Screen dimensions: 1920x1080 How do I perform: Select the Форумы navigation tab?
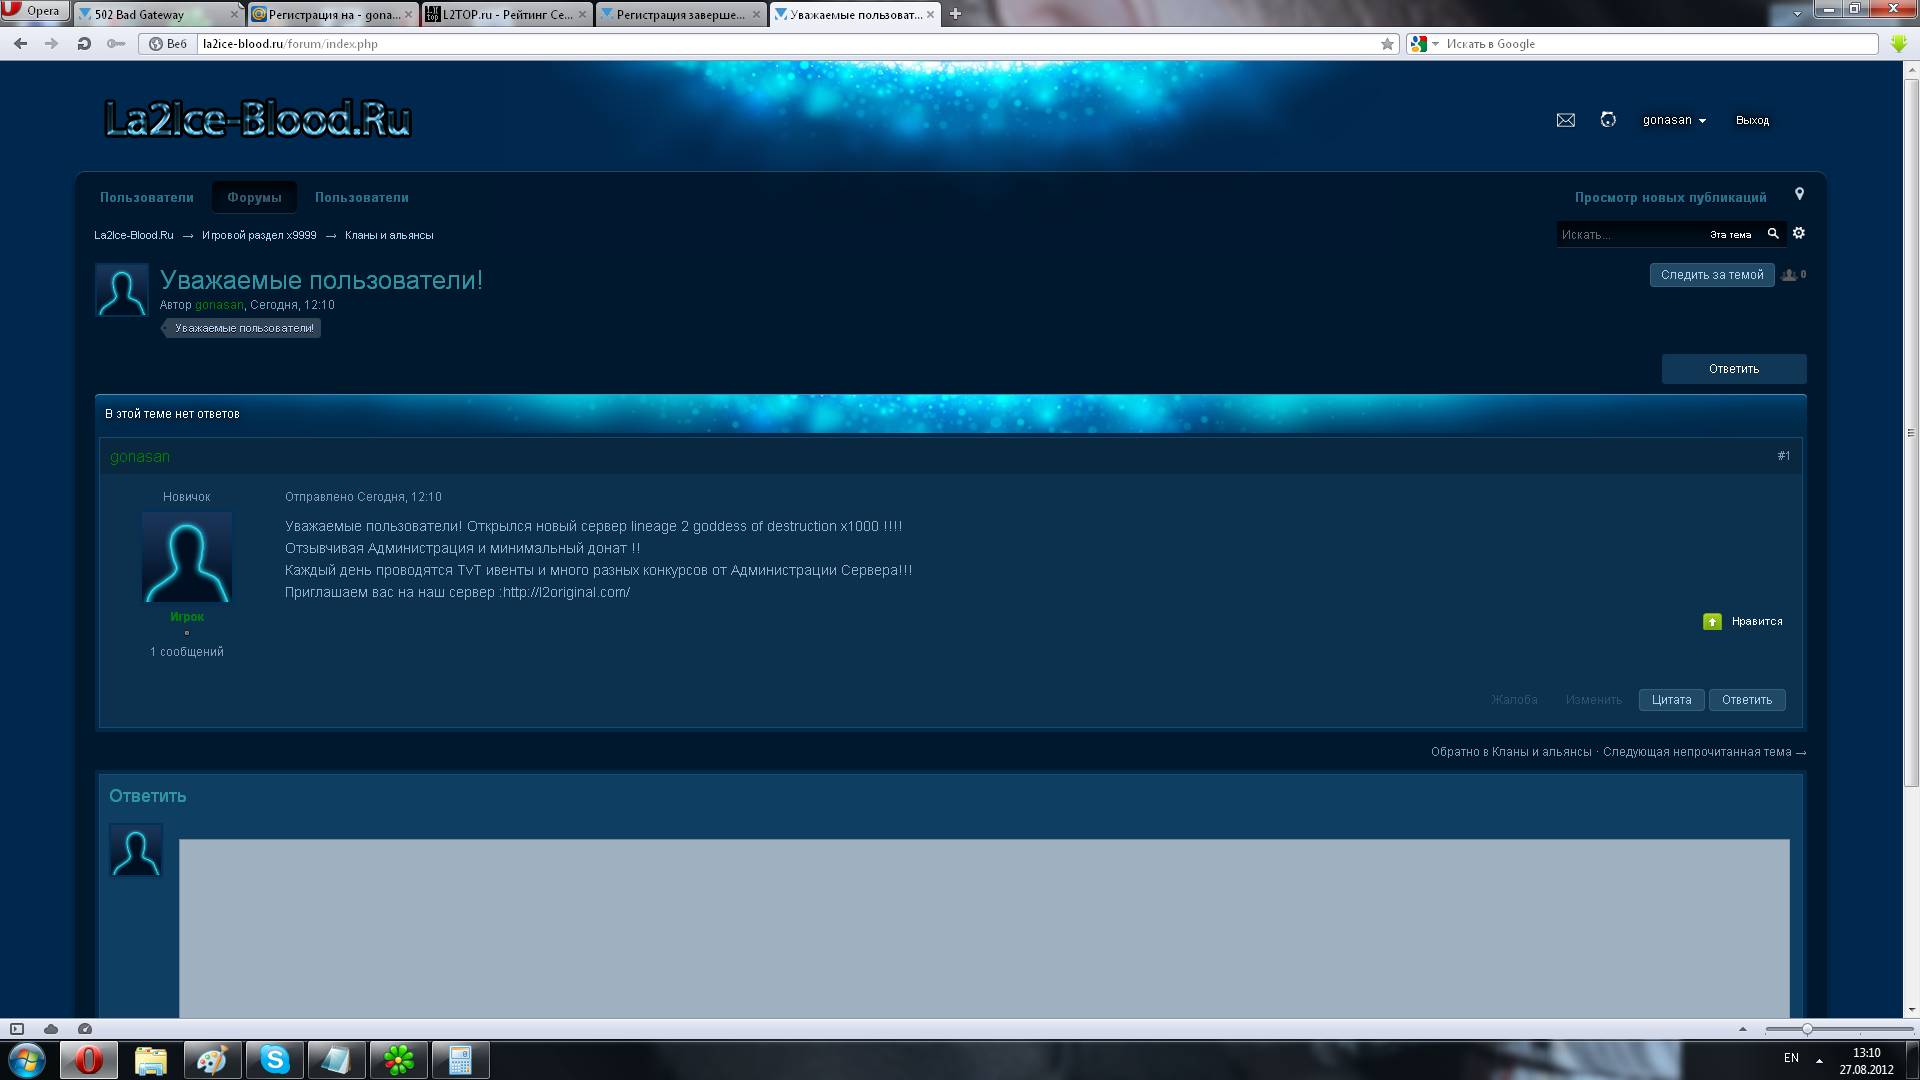coord(254,198)
